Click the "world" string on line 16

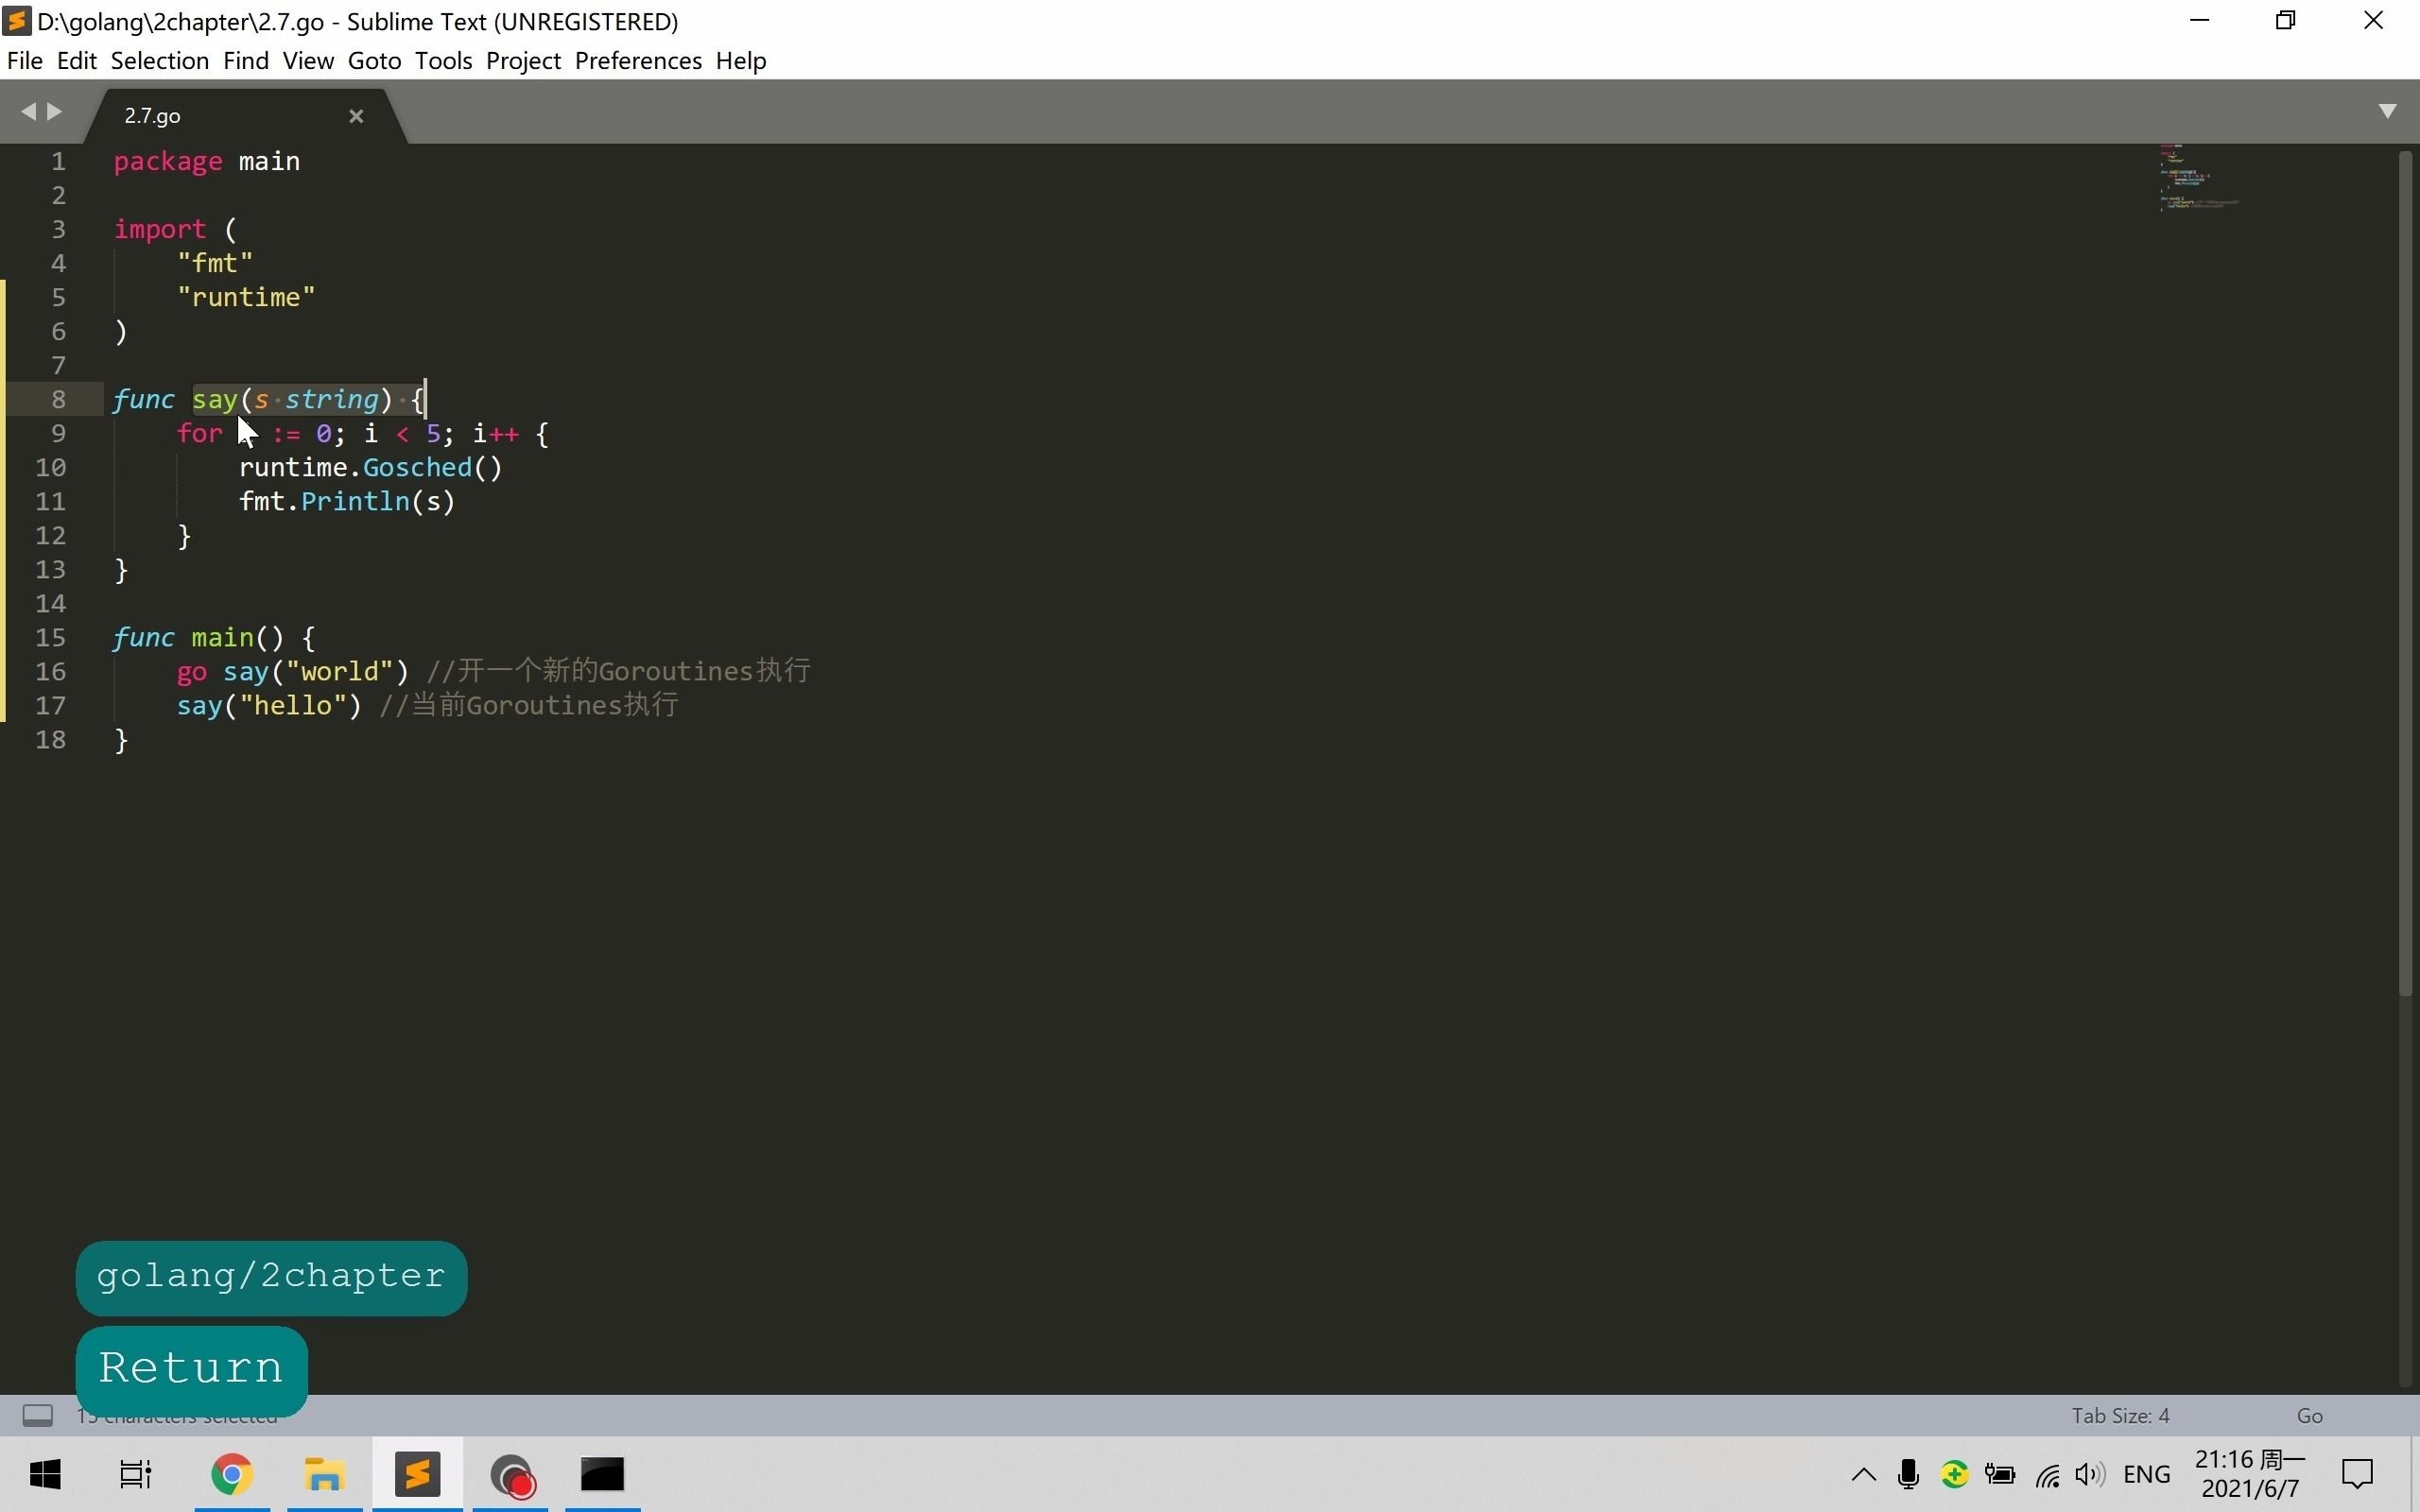click(x=340, y=671)
